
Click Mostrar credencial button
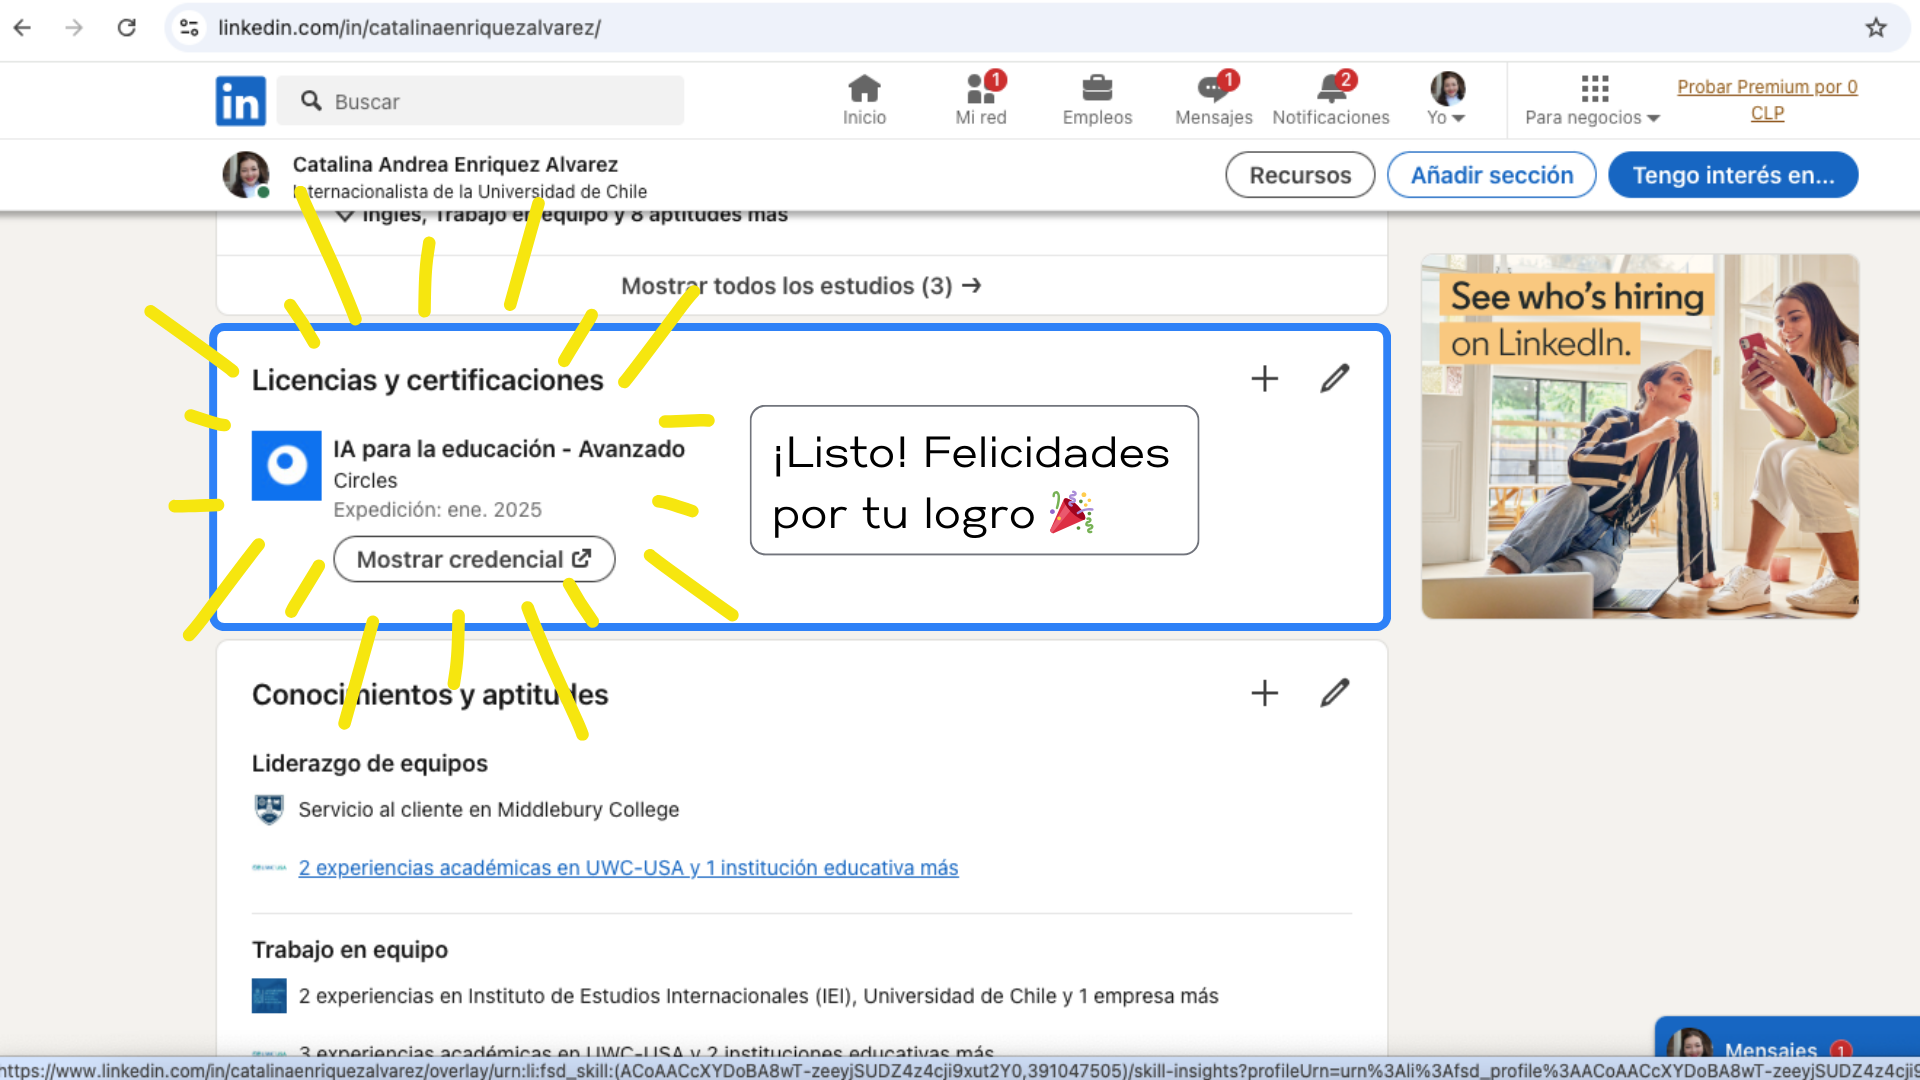(x=474, y=559)
